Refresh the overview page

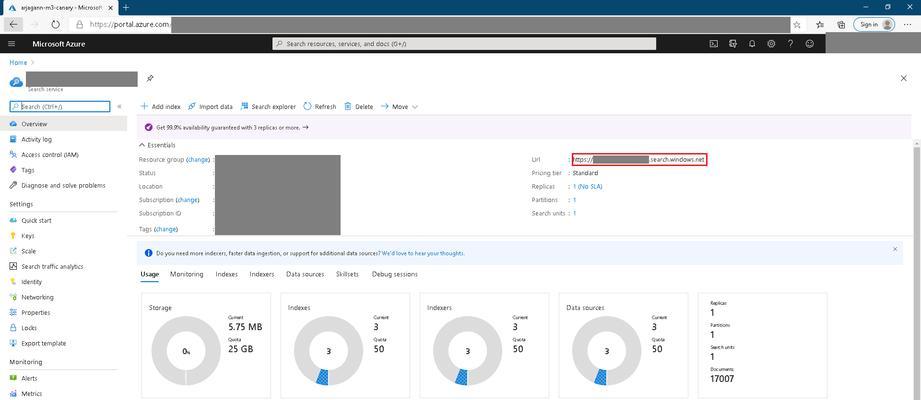pyautogui.click(x=320, y=107)
